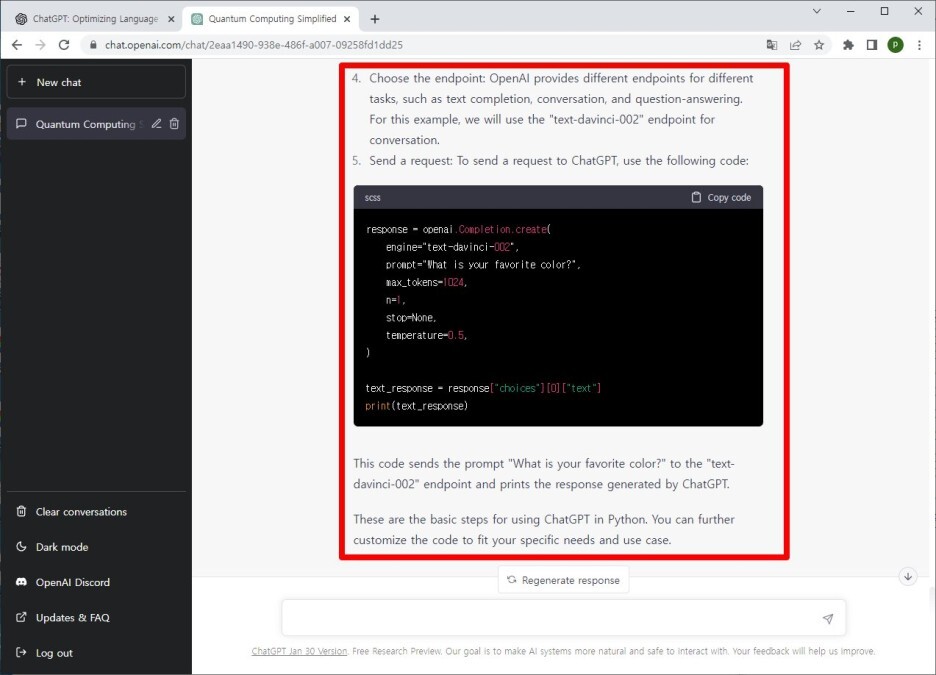Select the address bar URL
The width and height of the screenshot is (936, 675).
(x=254, y=45)
